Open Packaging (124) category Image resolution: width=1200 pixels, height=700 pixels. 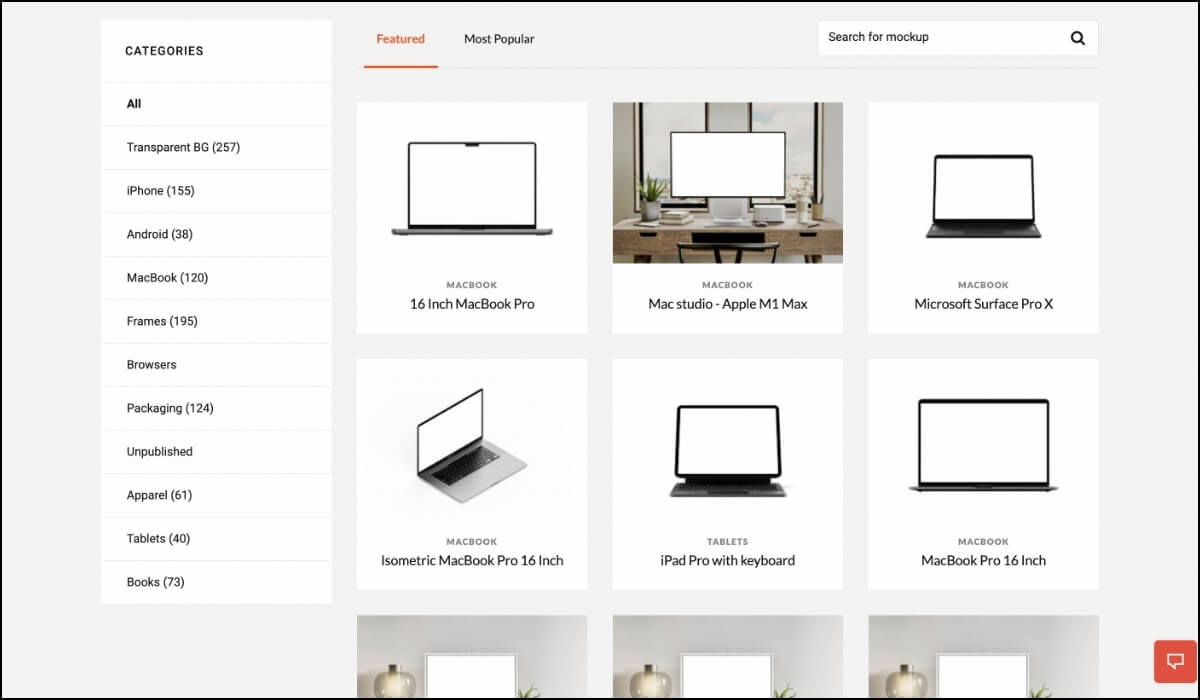tap(216, 408)
